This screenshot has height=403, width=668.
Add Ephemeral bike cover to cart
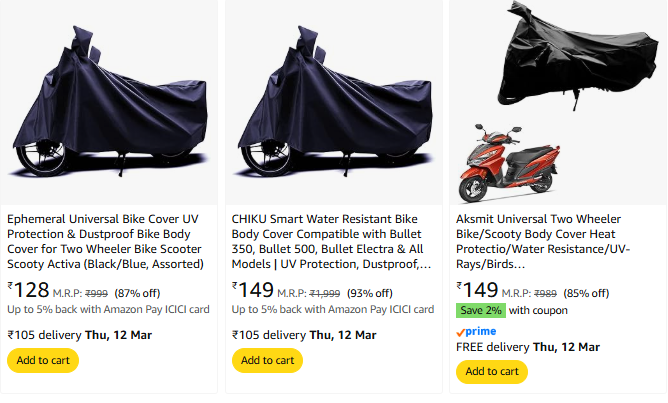tap(43, 360)
